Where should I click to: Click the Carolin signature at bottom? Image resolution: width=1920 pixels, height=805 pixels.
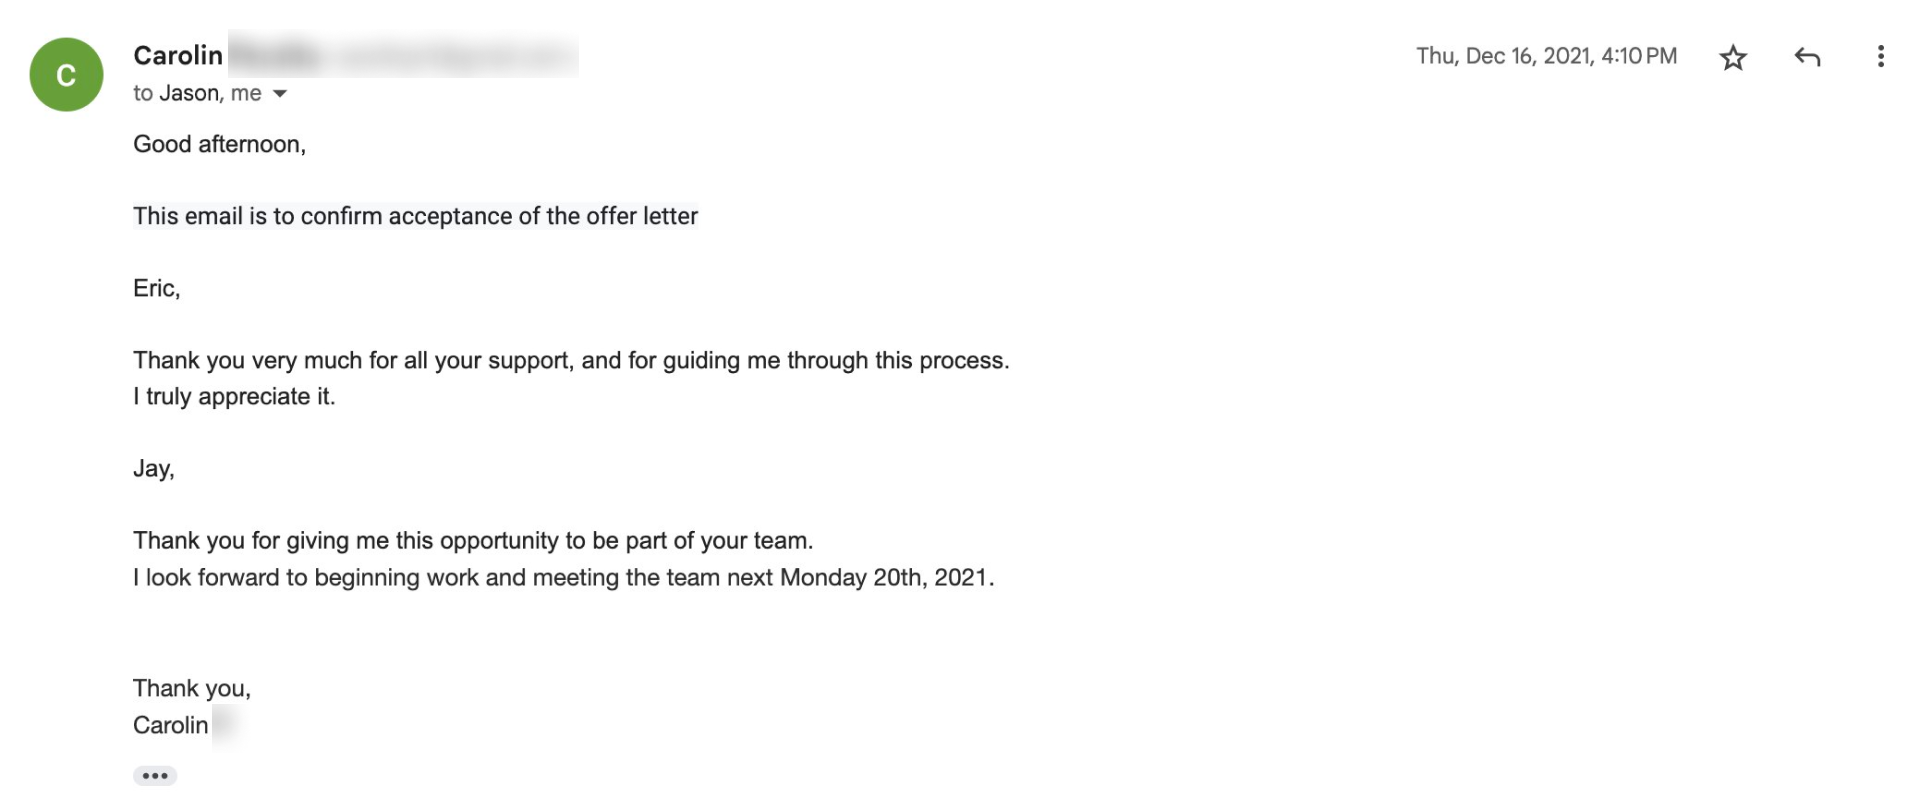[x=171, y=725]
